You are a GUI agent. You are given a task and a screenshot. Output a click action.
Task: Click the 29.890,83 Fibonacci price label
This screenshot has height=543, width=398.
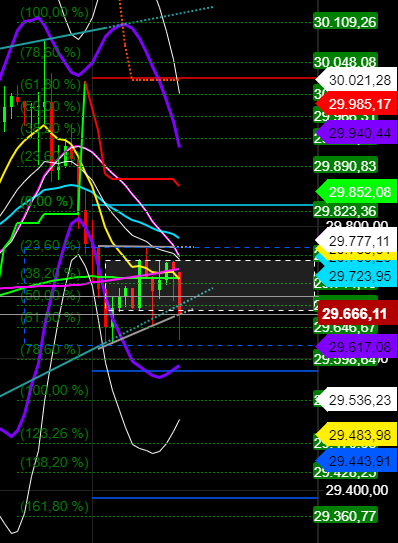[345, 166]
